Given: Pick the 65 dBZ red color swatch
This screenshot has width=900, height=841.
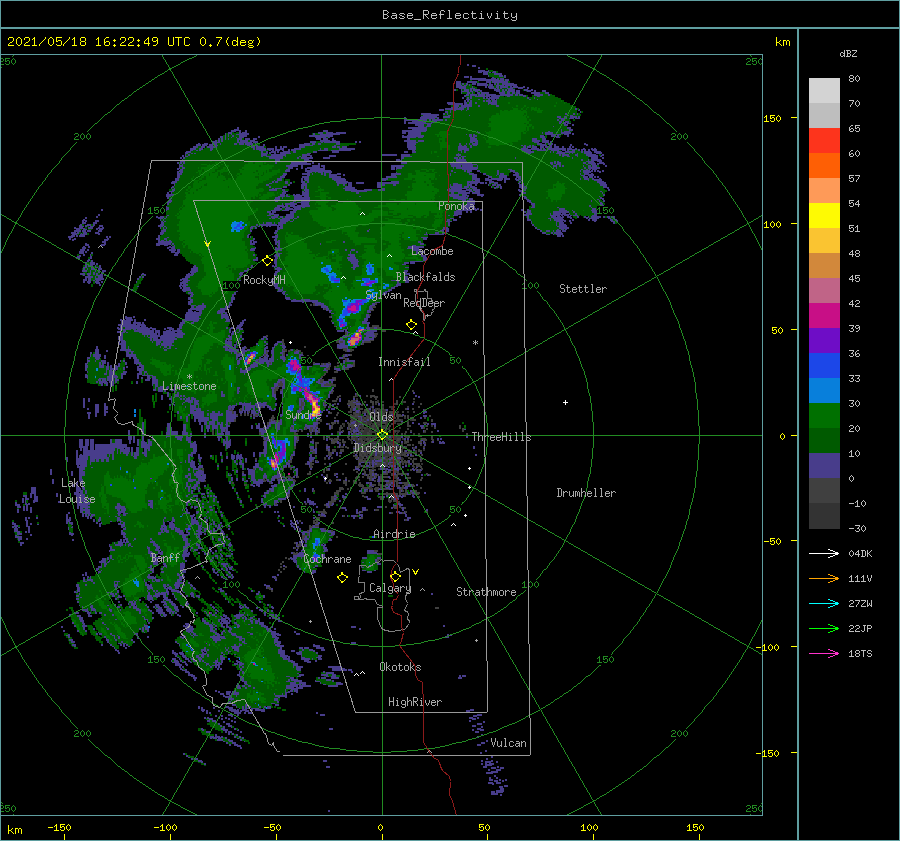Looking at the screenshot, I should pos(824,140).
